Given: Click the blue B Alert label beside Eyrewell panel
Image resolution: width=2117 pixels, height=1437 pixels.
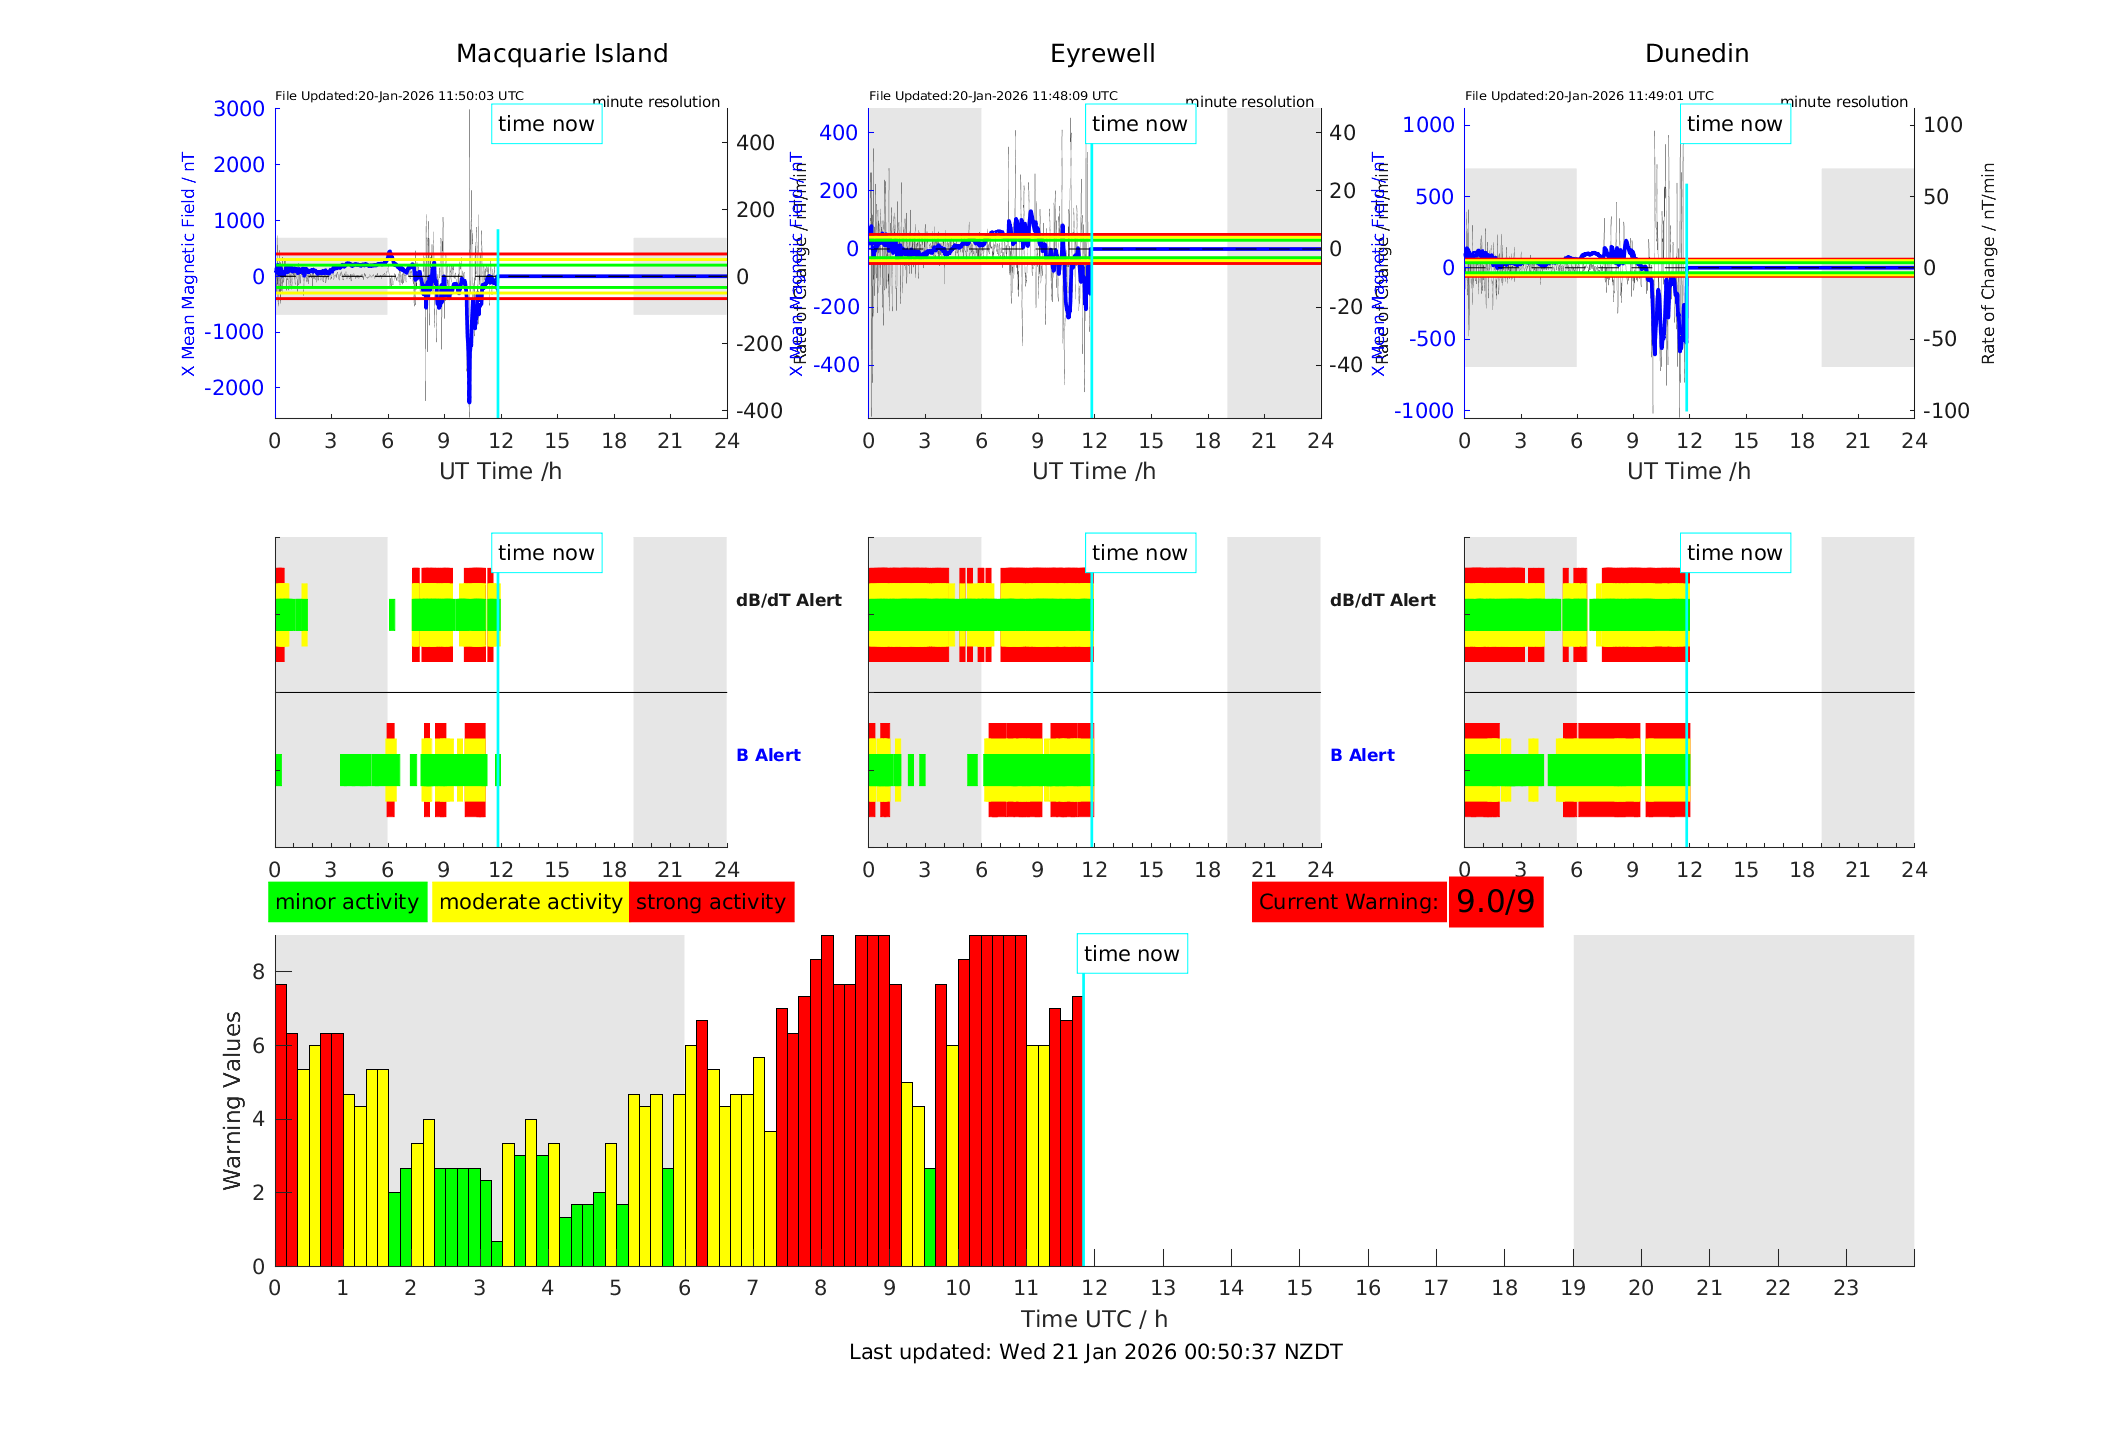Looking at the screenshot, I should pyautogui.click(x=1362, y=755).
